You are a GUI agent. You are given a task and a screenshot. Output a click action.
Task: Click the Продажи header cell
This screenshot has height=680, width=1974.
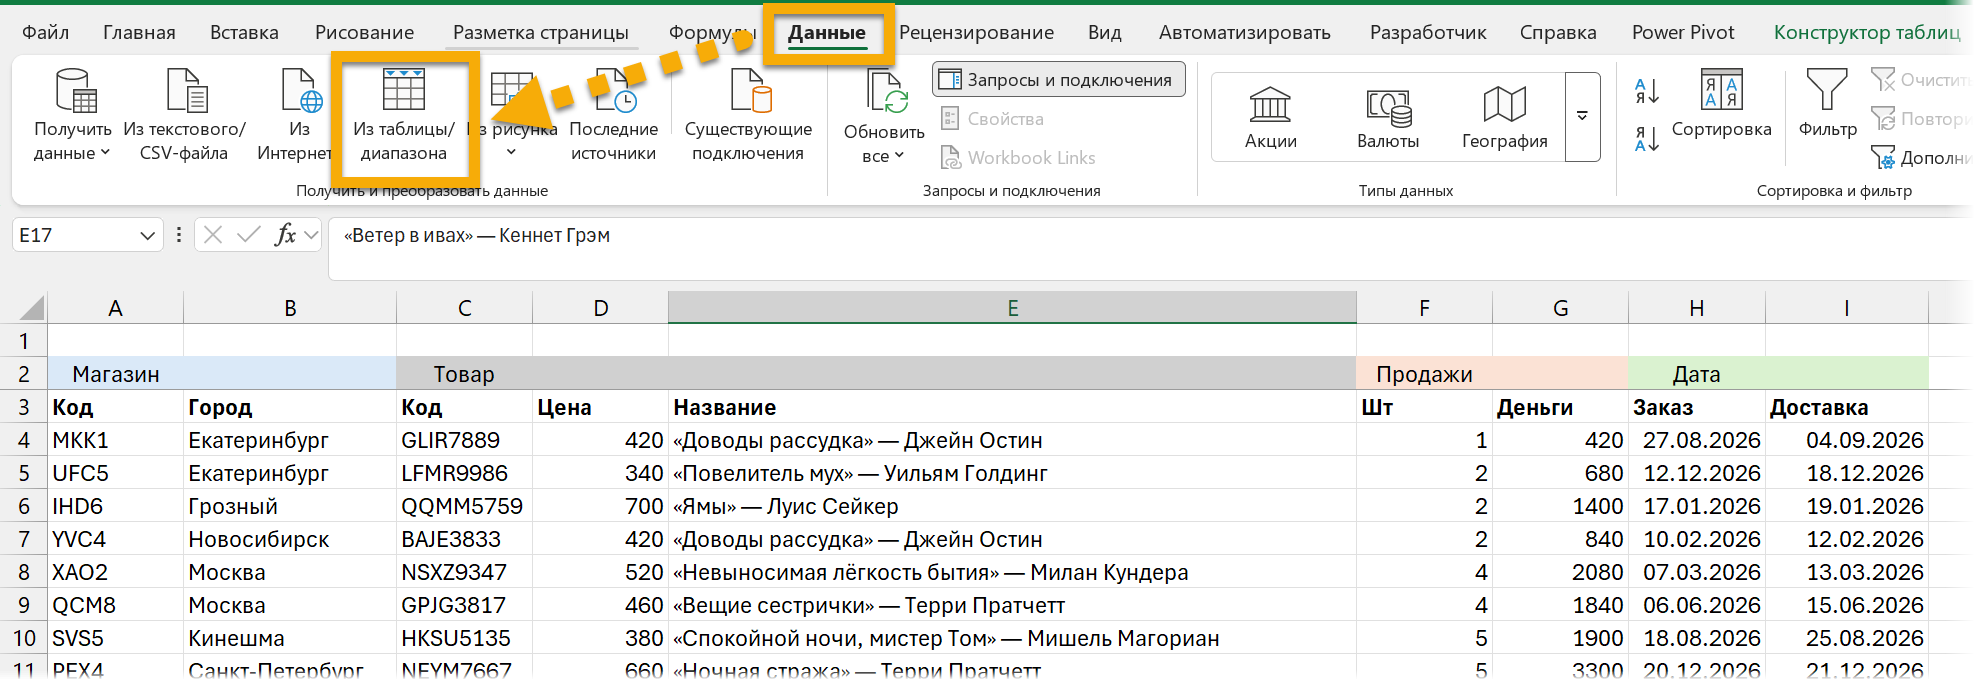[x=1492, y=374]
